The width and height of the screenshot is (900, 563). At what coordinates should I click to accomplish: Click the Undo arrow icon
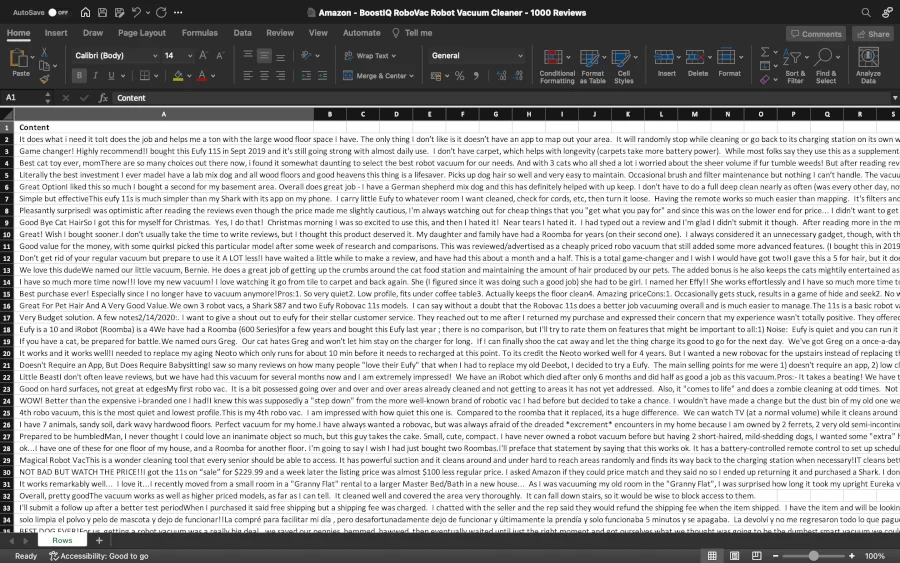click(136, 12)
